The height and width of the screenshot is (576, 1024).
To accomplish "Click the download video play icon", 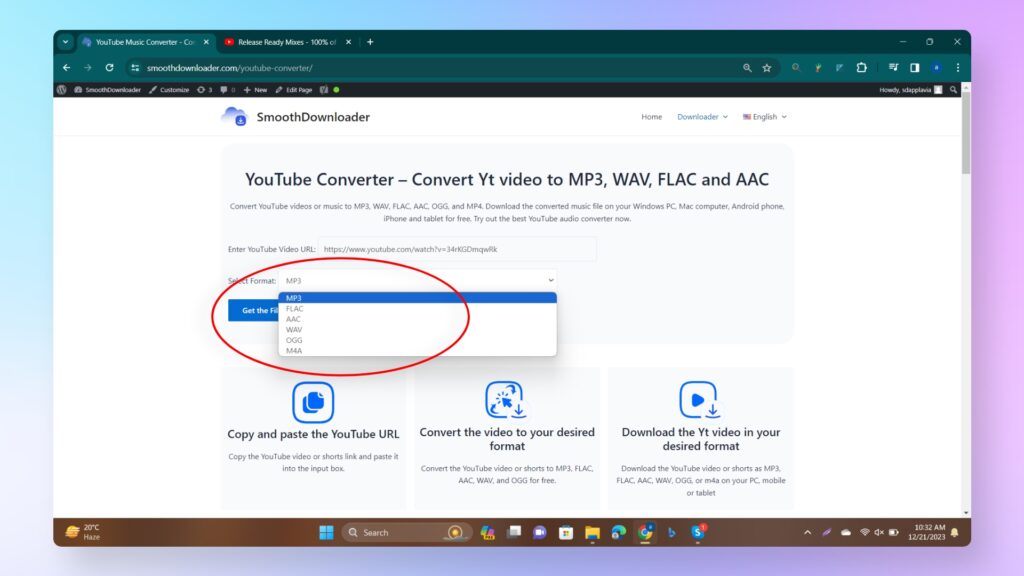I will (x=699, y=400).
